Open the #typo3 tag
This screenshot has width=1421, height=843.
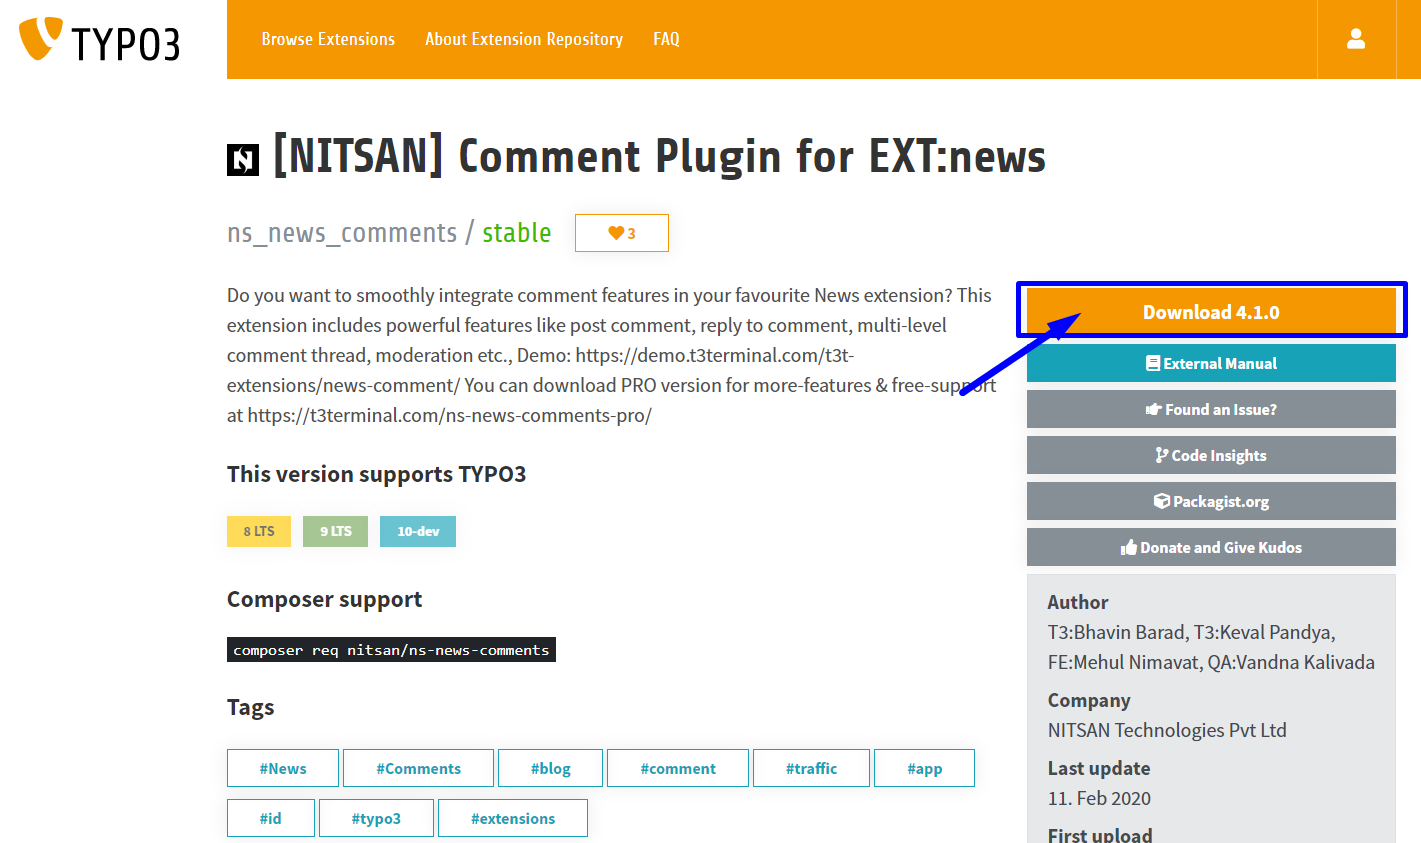pyautogui.click(x=376, y=818)
